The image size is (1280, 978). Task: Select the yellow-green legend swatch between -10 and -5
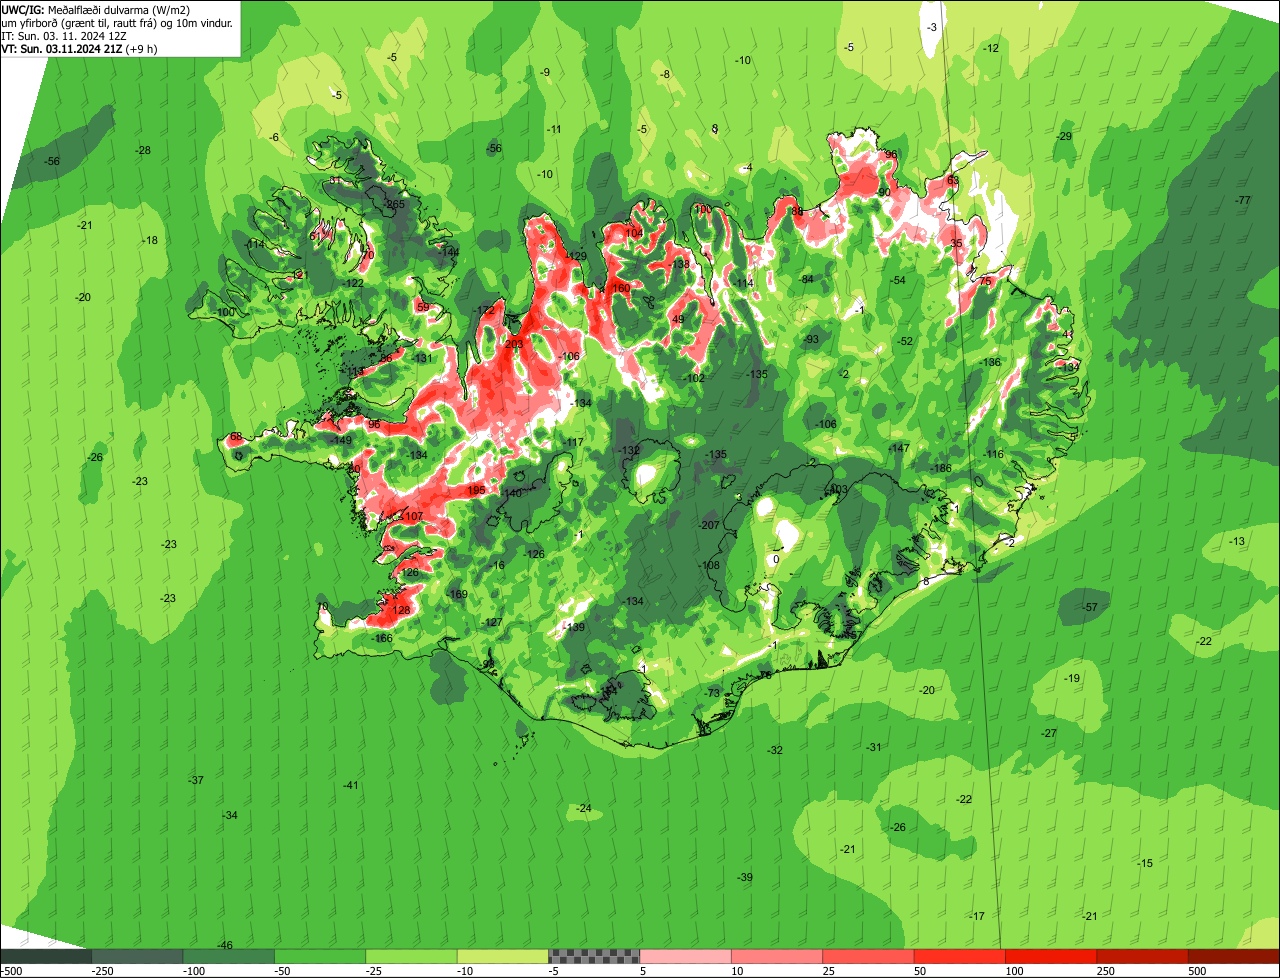point(502,956)
